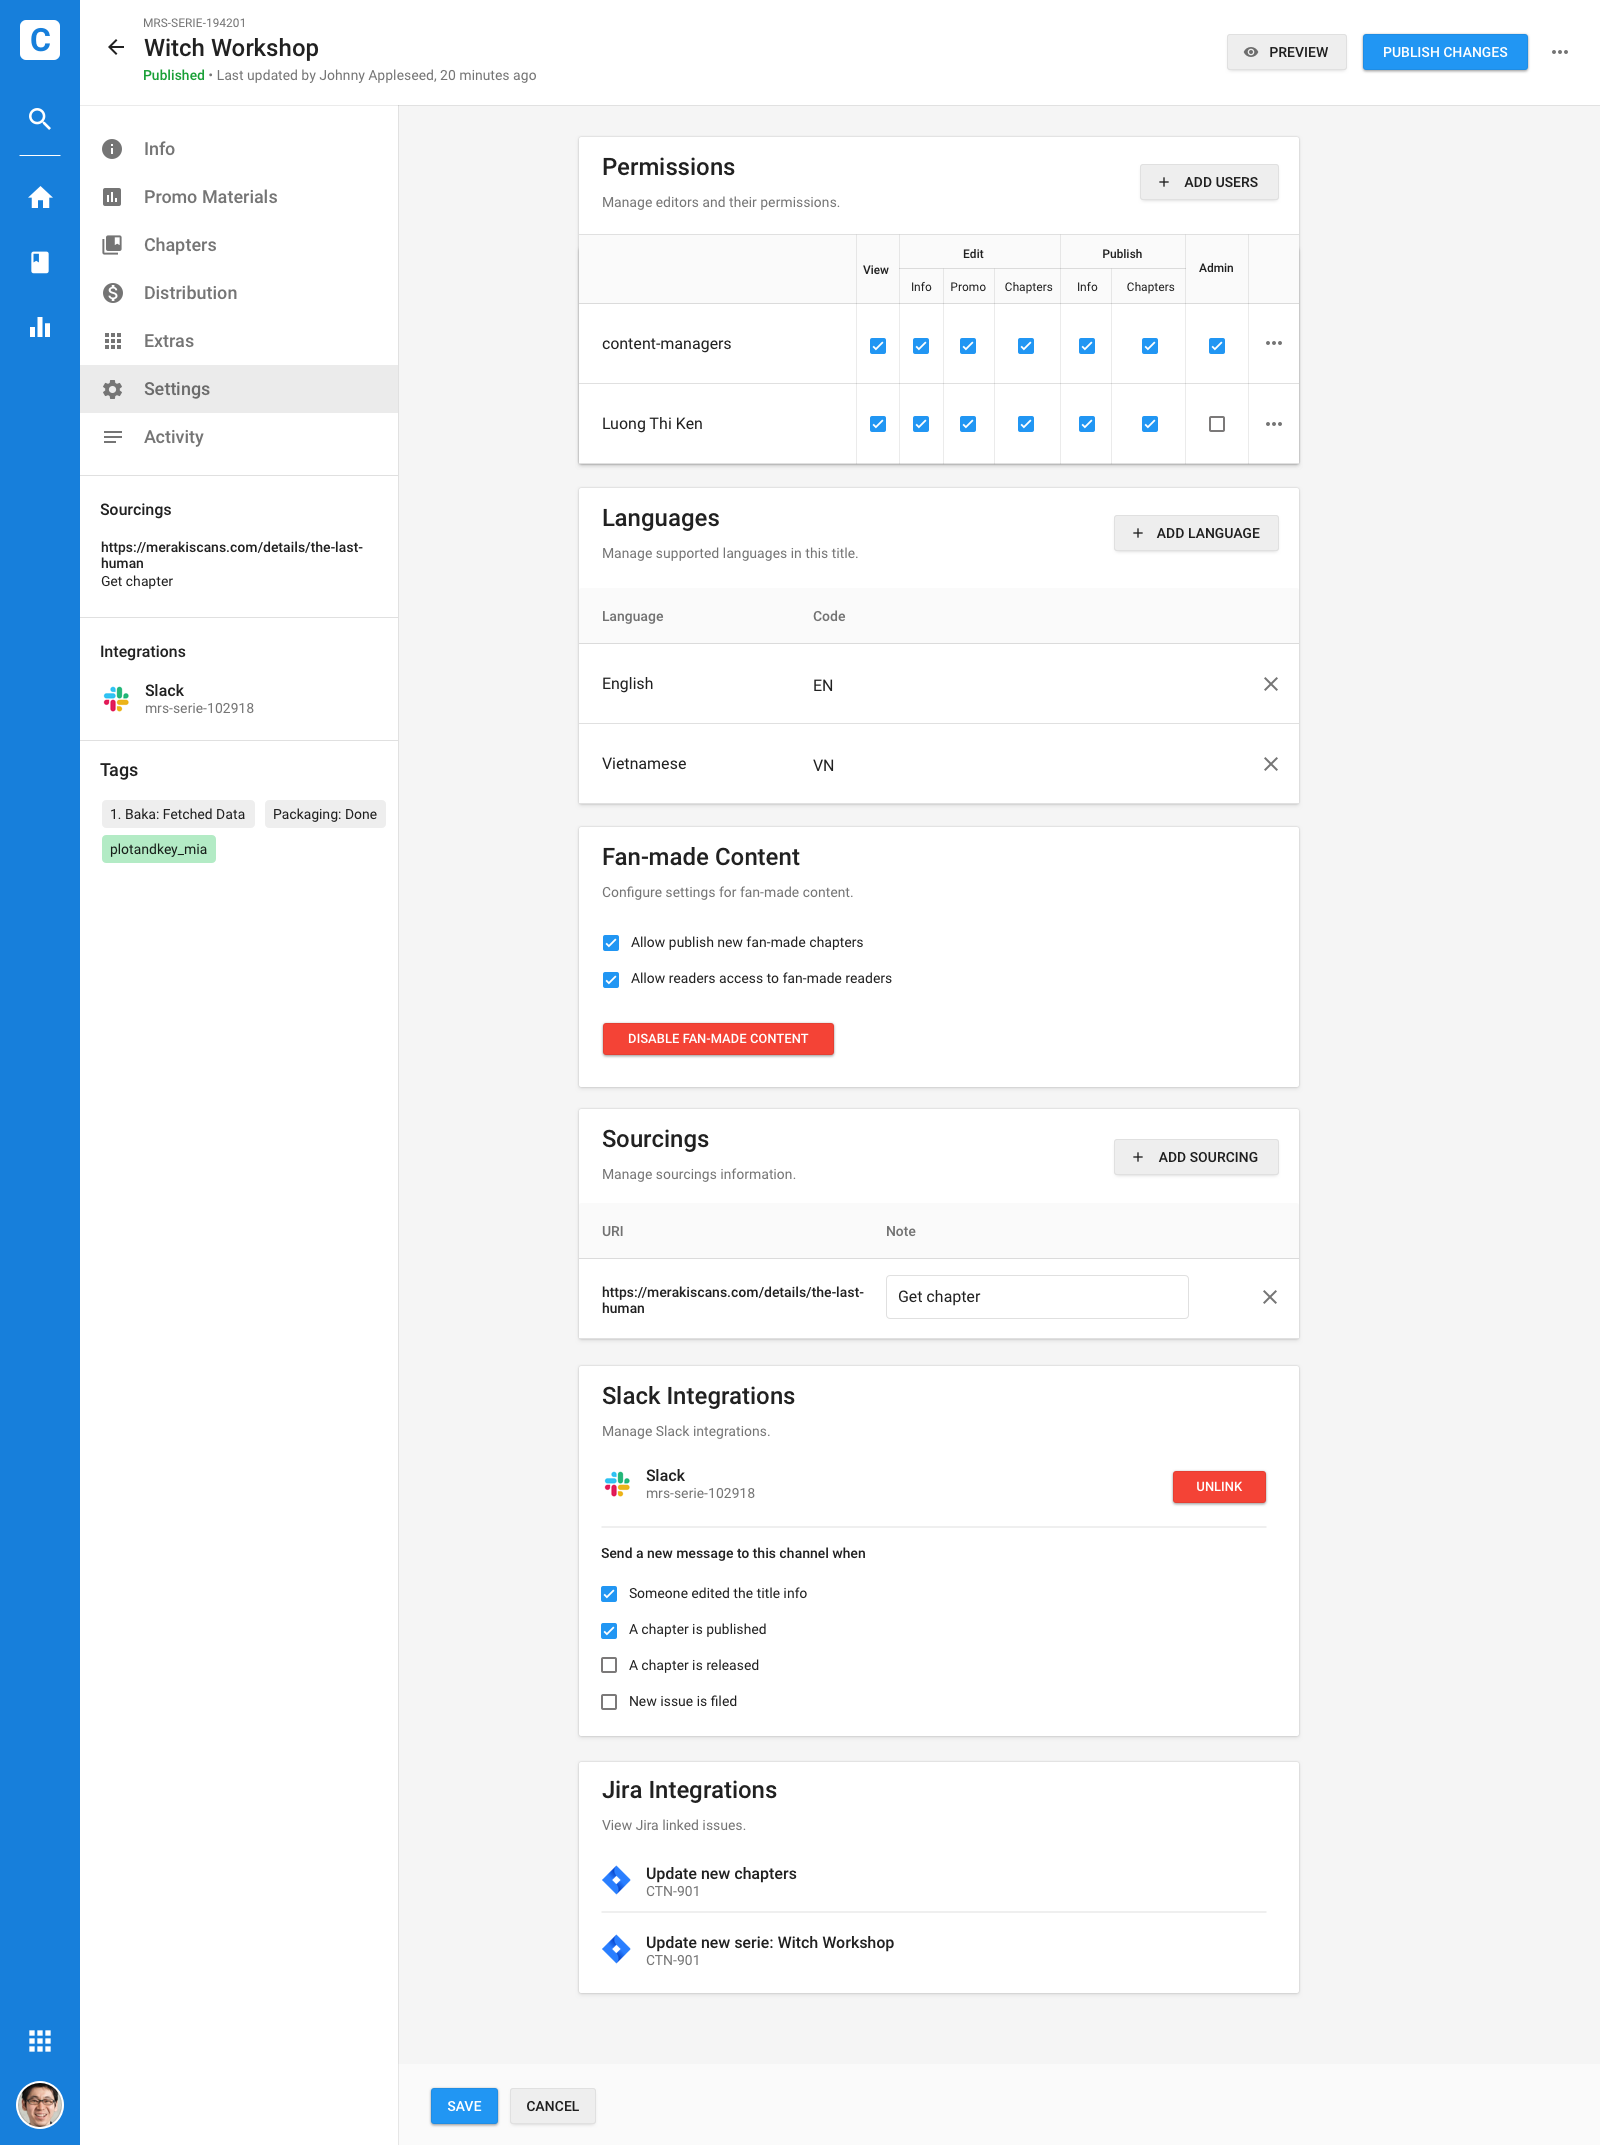Navigate to the Chapters section
The height and width of the screenshot is (2145, 1600).
180,245
